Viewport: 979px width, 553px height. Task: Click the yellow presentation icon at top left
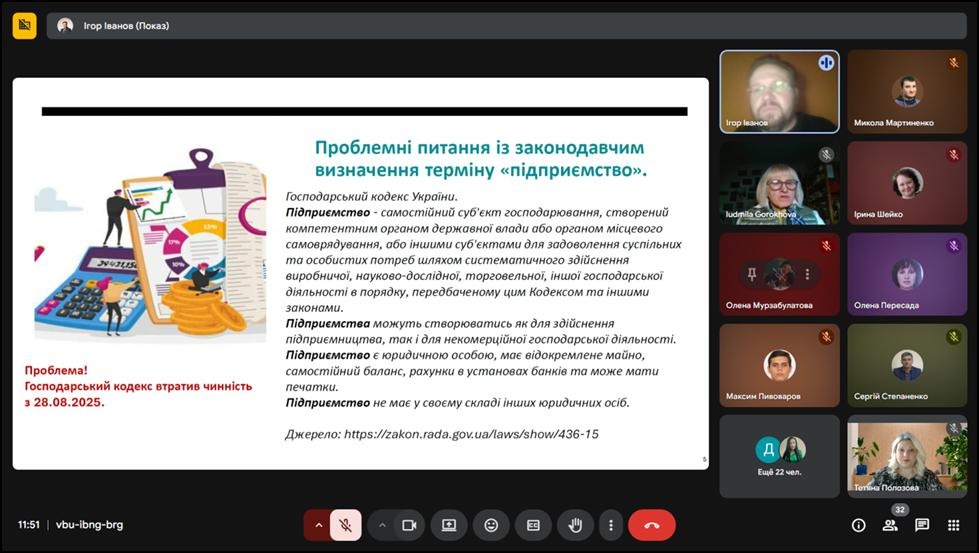click(x=24, y=26)
